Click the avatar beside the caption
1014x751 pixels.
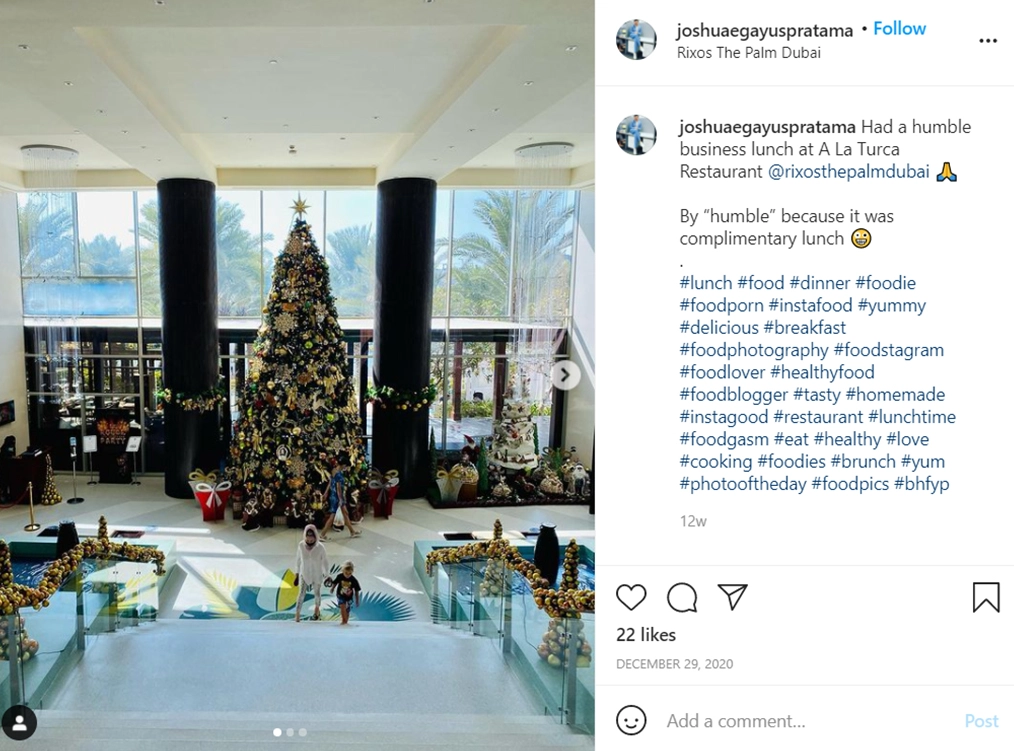pos(636,135)
